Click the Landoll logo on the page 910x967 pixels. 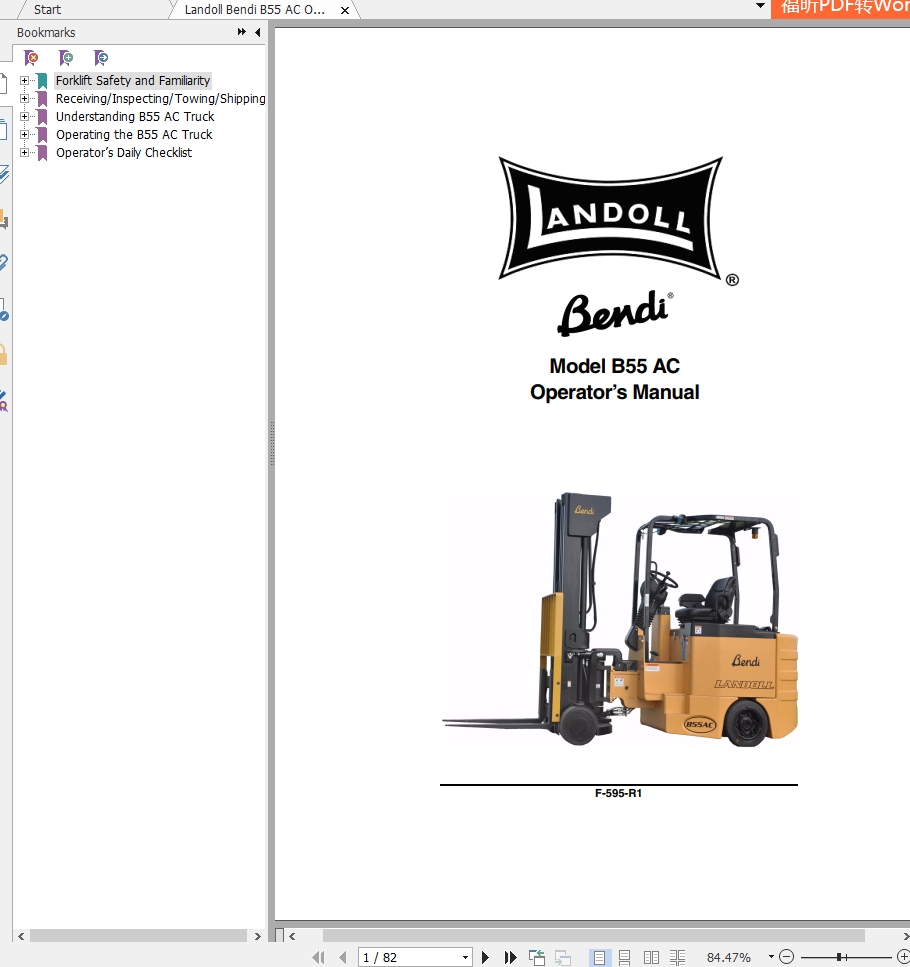pos(610,218)
